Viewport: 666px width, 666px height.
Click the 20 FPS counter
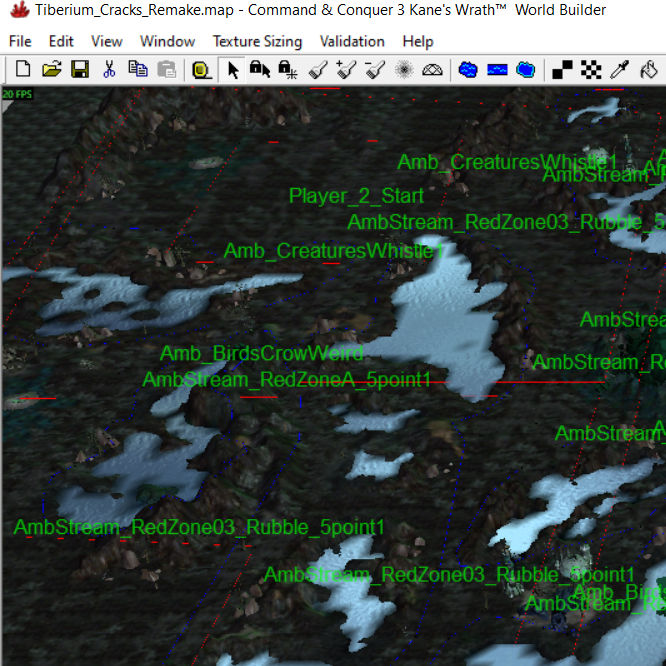[x=17, y=94]
